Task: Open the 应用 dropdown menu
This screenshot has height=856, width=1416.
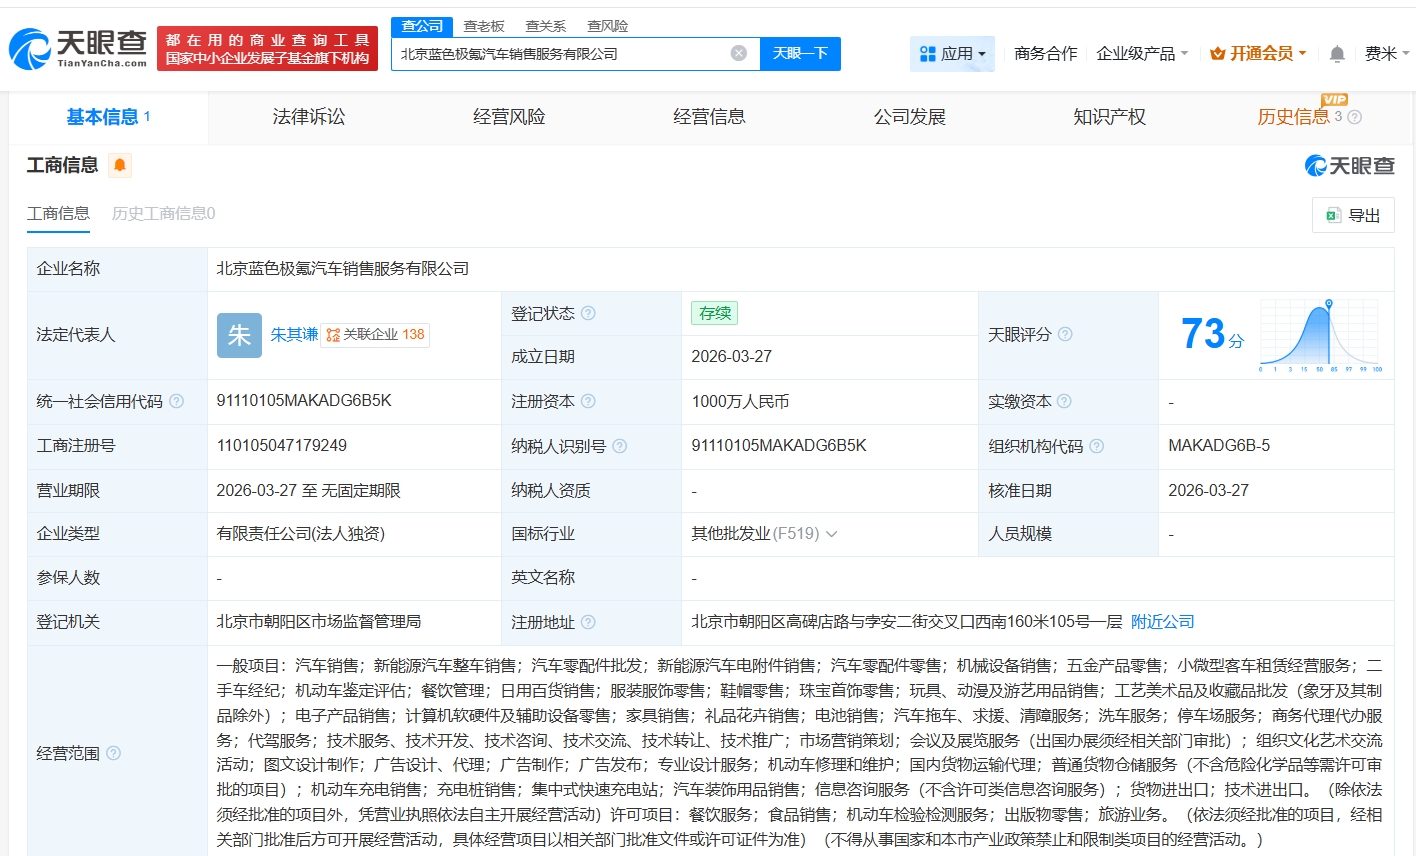Action: tap(952, 54)
